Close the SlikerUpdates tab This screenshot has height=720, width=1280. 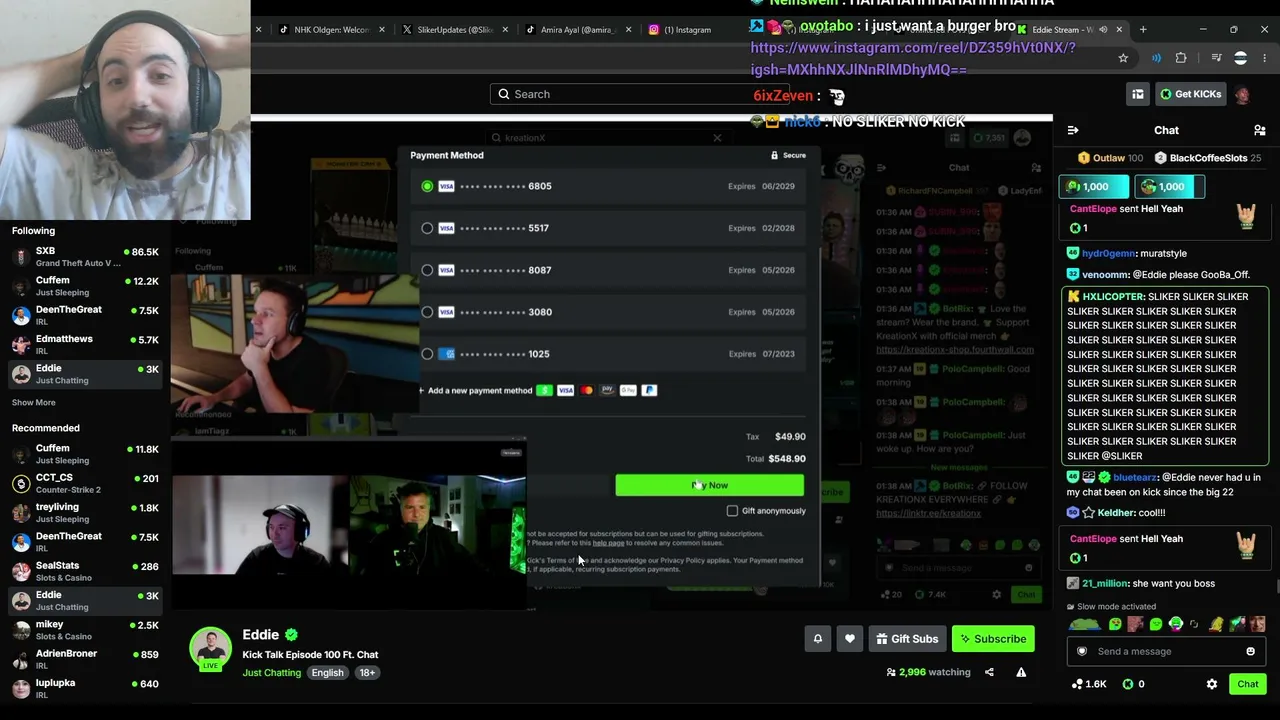click(x=504, y=30)
